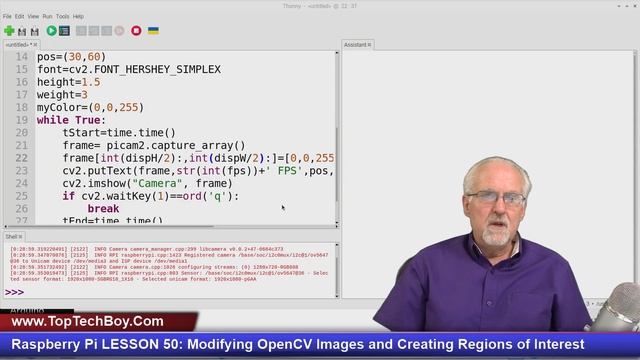Open the Help menu
This screenshot has height=360, width=640.
point(78,16)
